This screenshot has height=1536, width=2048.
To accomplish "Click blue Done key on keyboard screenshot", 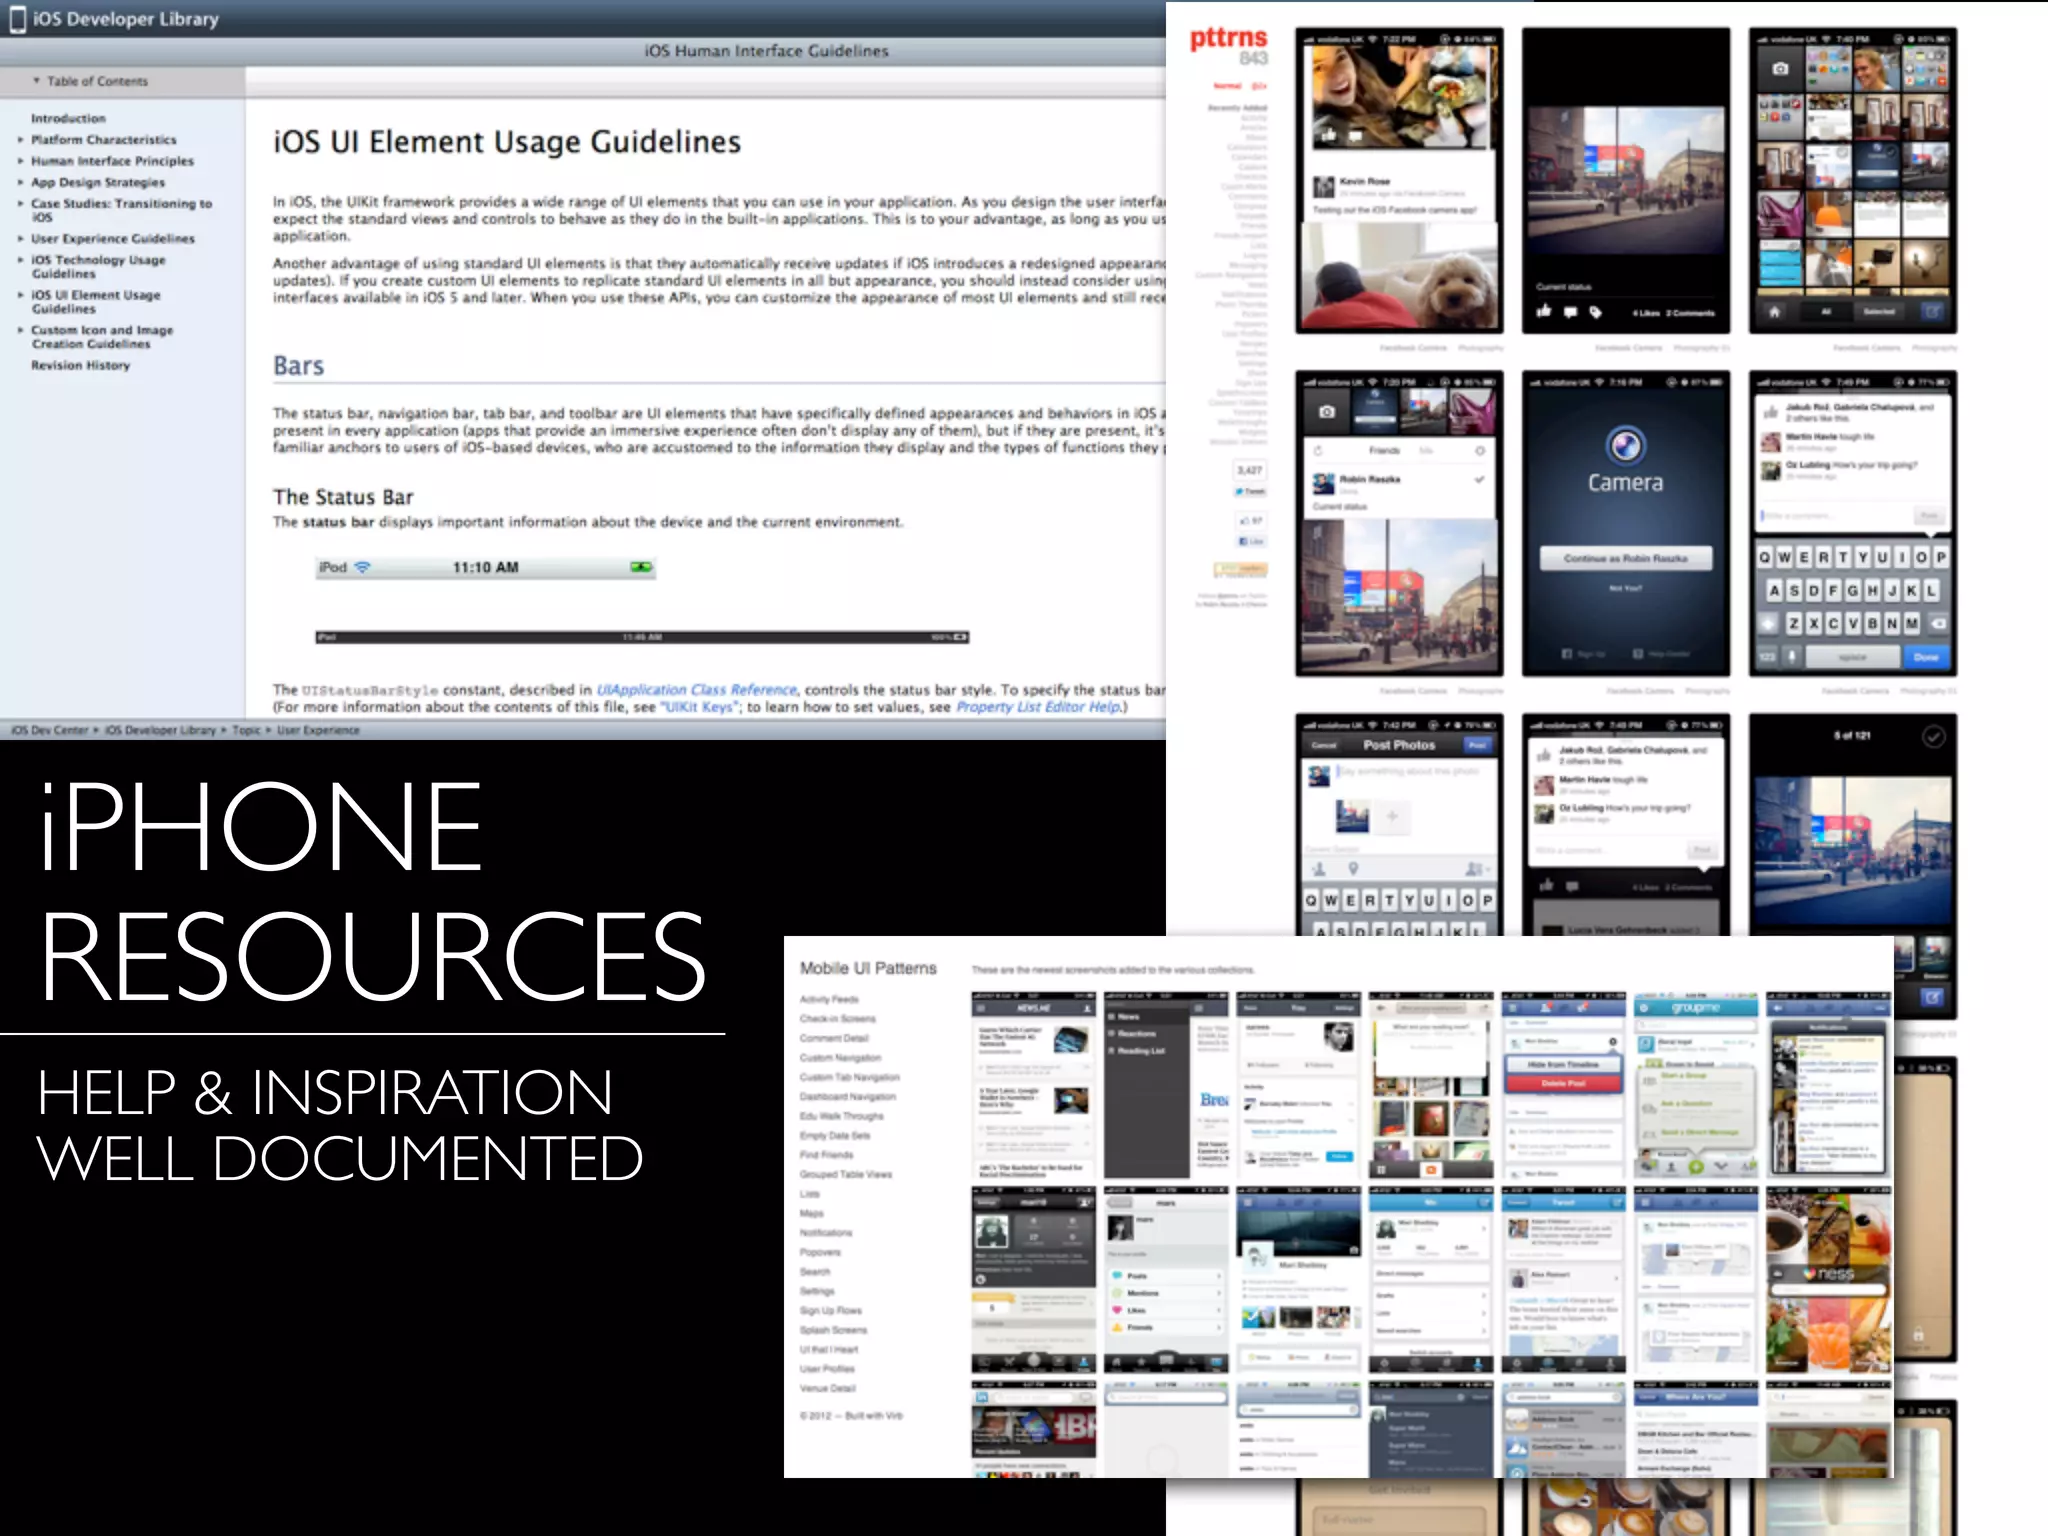I will tap(1926, 657).
